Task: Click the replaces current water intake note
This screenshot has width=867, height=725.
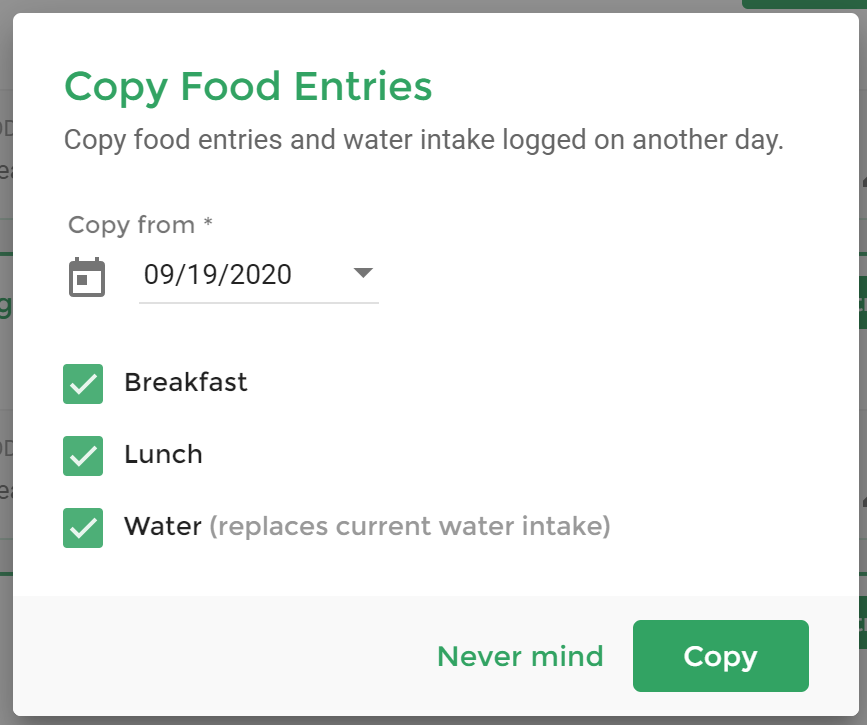Action: click(410, 526)
